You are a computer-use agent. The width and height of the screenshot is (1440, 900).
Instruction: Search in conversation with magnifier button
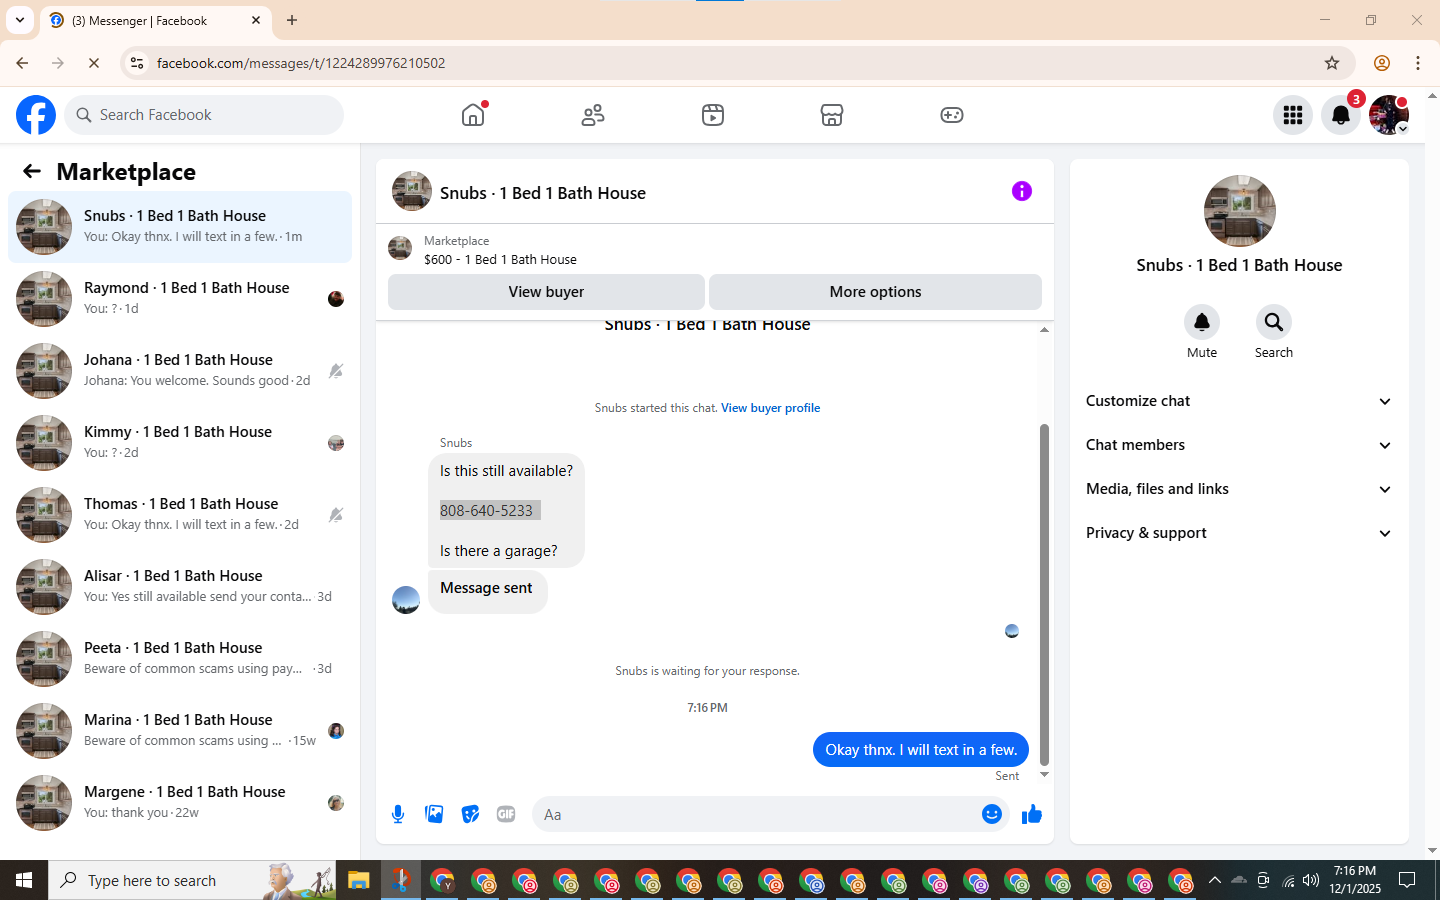pos(1274,322)
